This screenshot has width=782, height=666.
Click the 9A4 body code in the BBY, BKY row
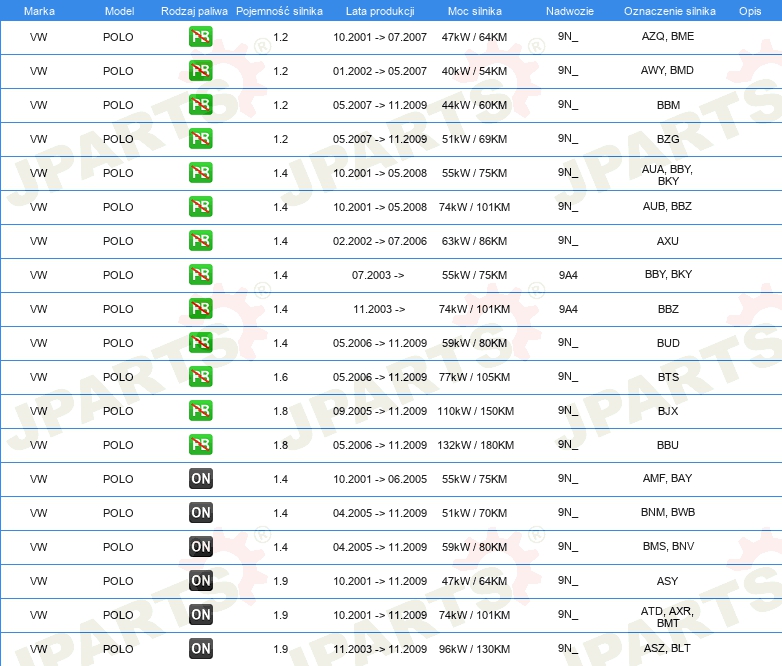(568, 275)
